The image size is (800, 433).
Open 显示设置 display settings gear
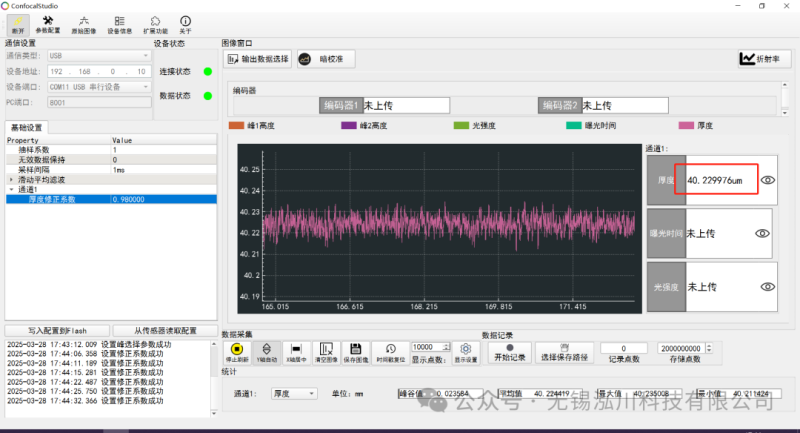coord(466,351)
